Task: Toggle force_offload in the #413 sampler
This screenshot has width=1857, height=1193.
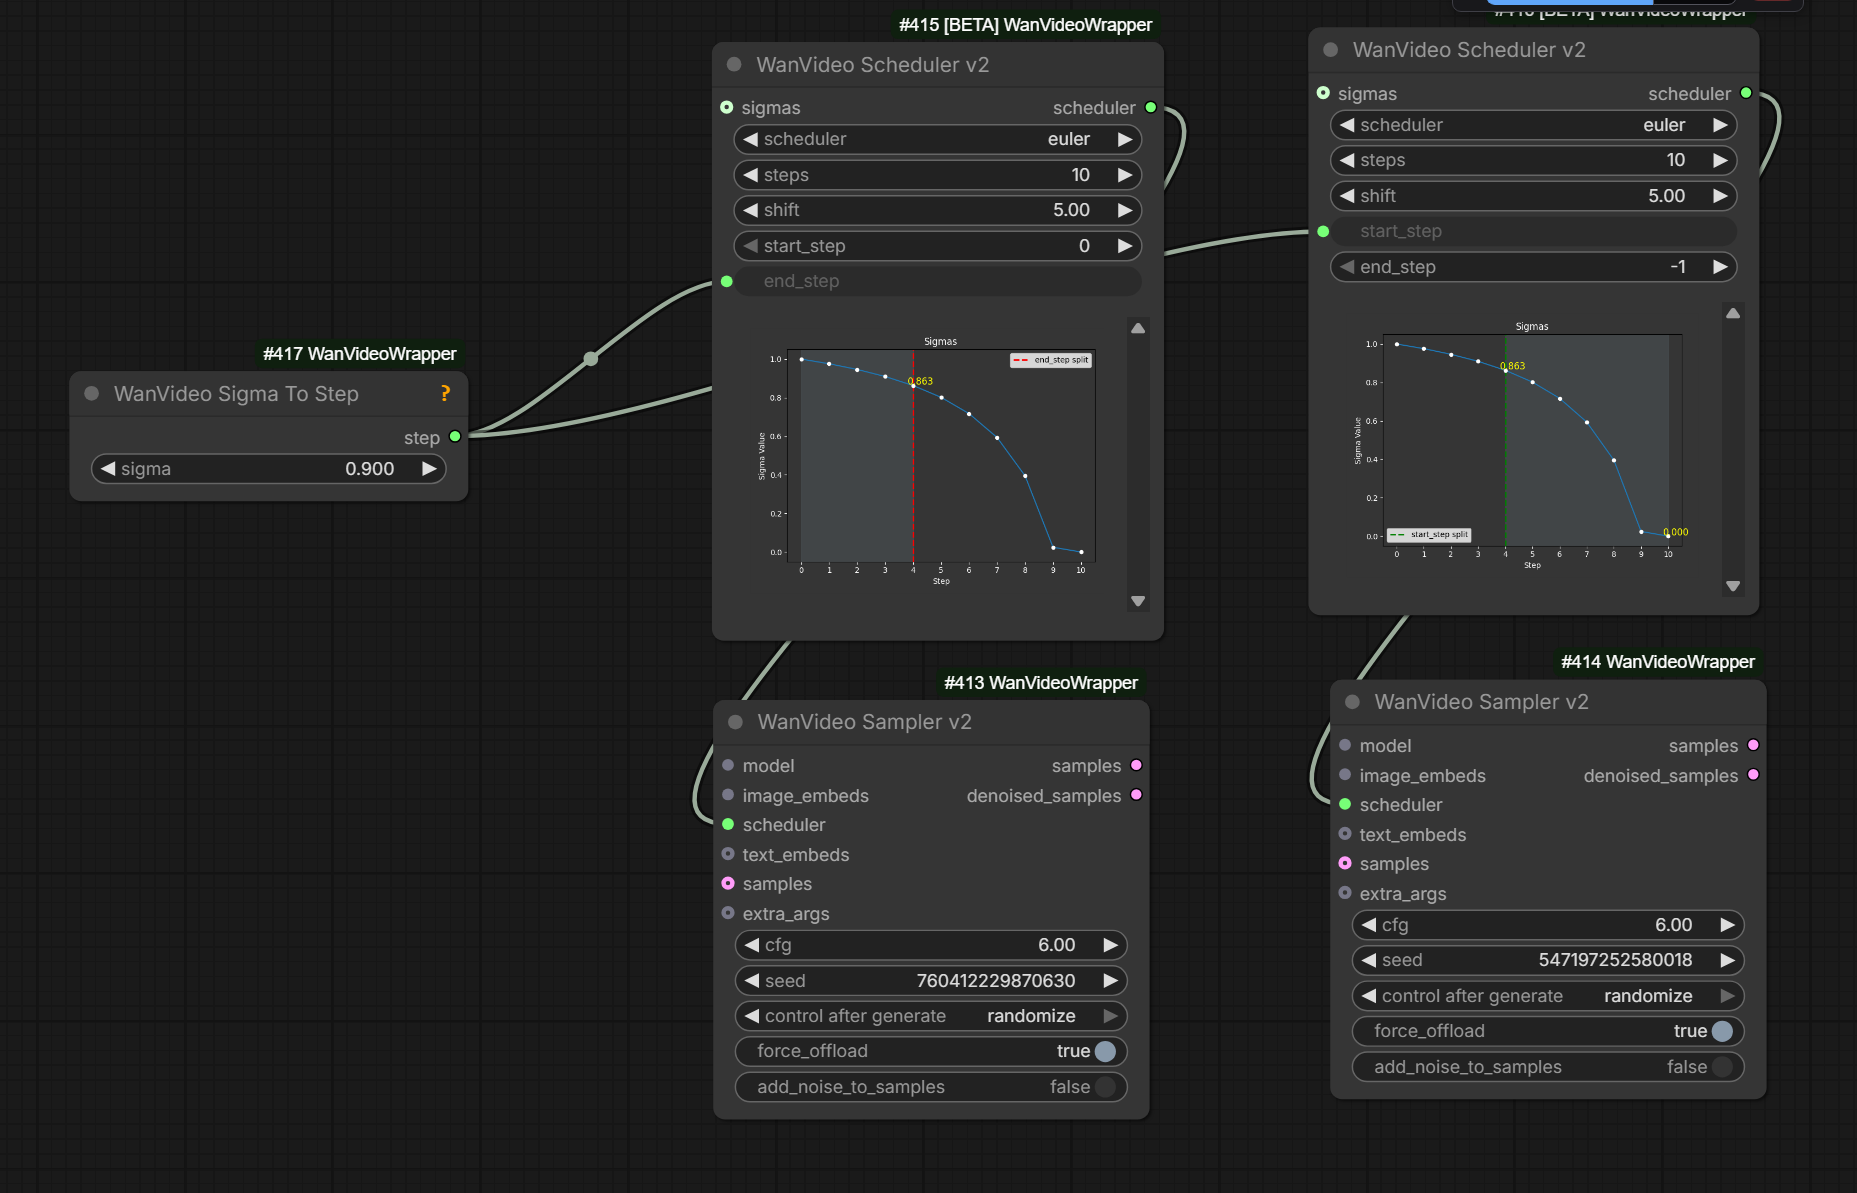Action: click(1104, 1051)
